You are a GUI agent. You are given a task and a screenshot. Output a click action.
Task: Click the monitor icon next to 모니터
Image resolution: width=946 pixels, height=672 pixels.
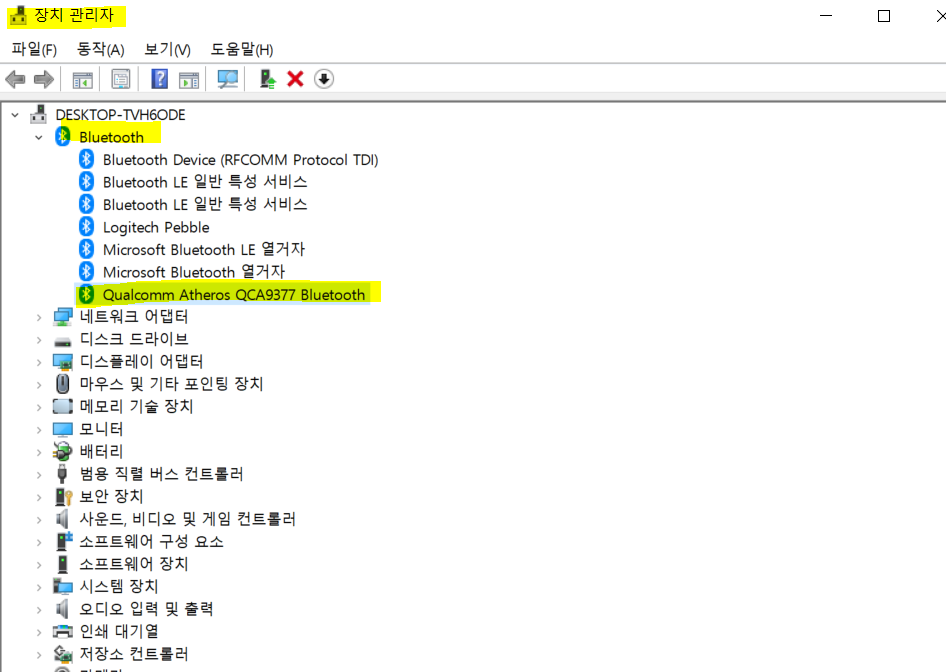[63, 430]
